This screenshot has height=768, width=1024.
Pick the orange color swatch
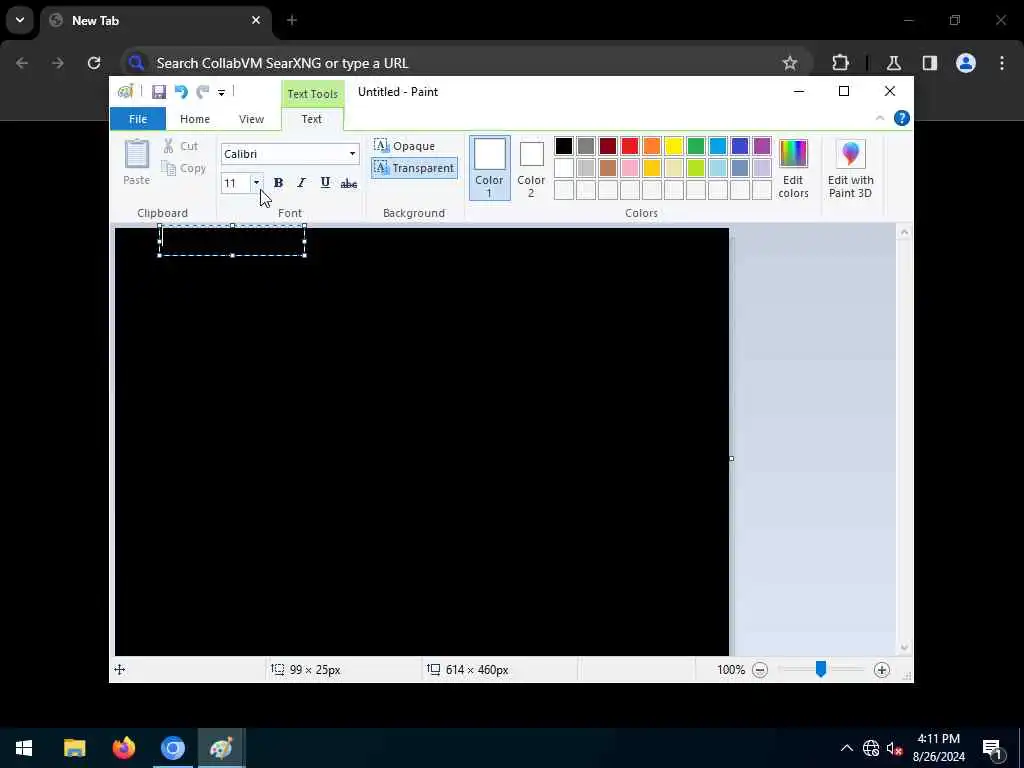tap(652, 146)
